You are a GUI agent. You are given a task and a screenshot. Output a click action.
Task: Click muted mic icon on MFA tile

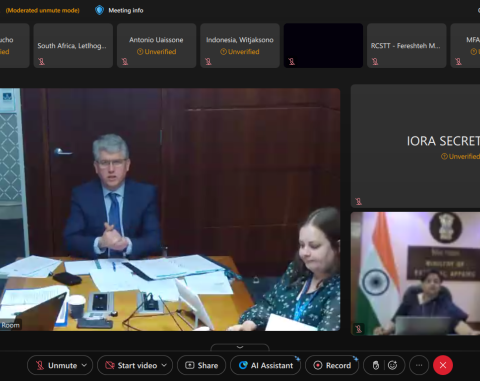coord(458,61)
